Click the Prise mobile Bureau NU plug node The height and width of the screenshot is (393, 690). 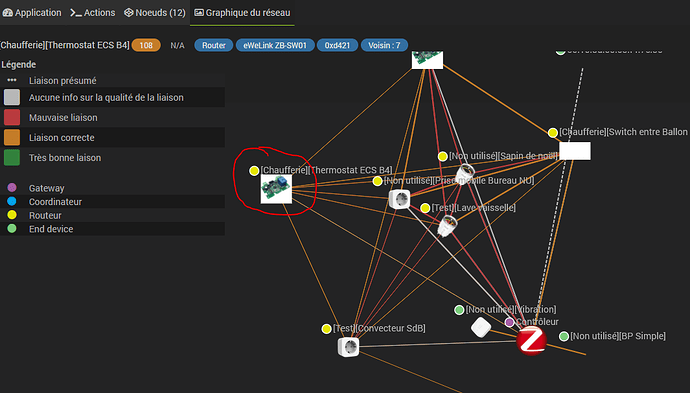[400, 199]
